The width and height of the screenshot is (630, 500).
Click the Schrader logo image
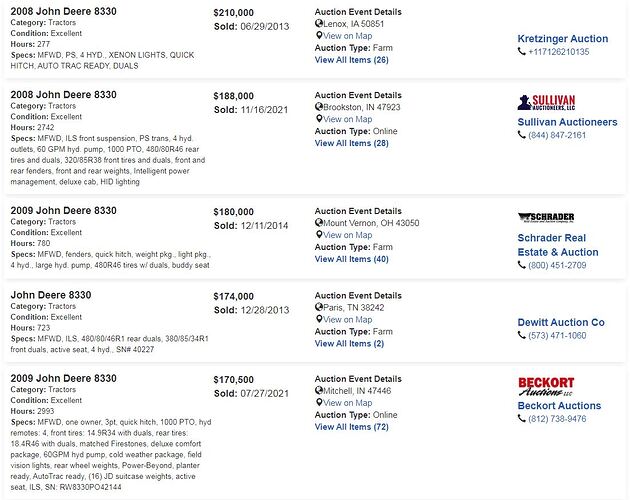click(546, 217)
